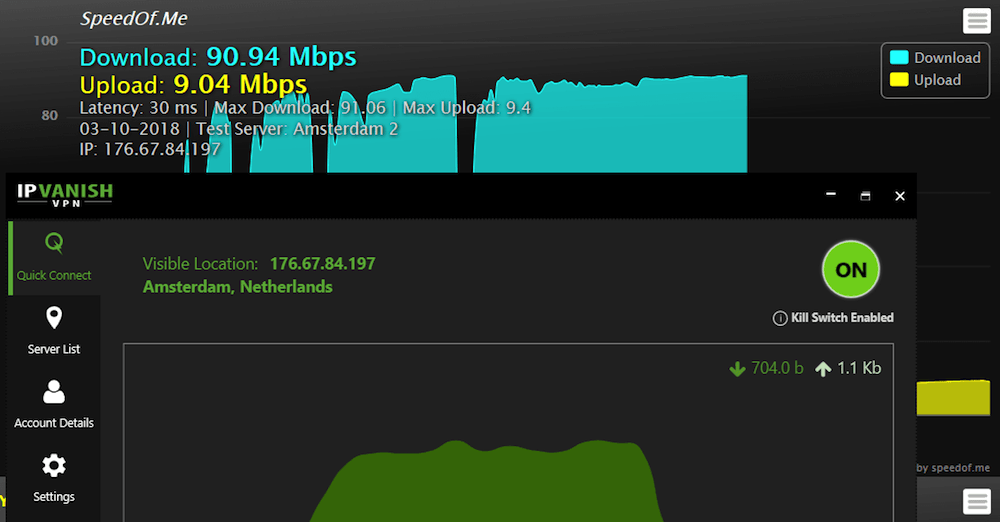
Task: Click the Kill Switch Enabled text
Action: 842,318
